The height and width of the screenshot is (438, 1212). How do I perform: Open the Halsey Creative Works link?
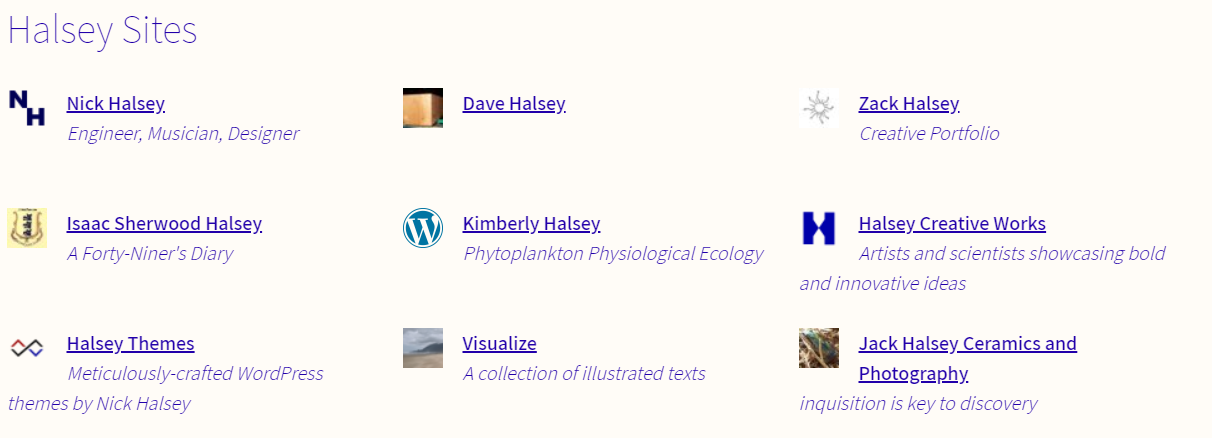point(952,223)
